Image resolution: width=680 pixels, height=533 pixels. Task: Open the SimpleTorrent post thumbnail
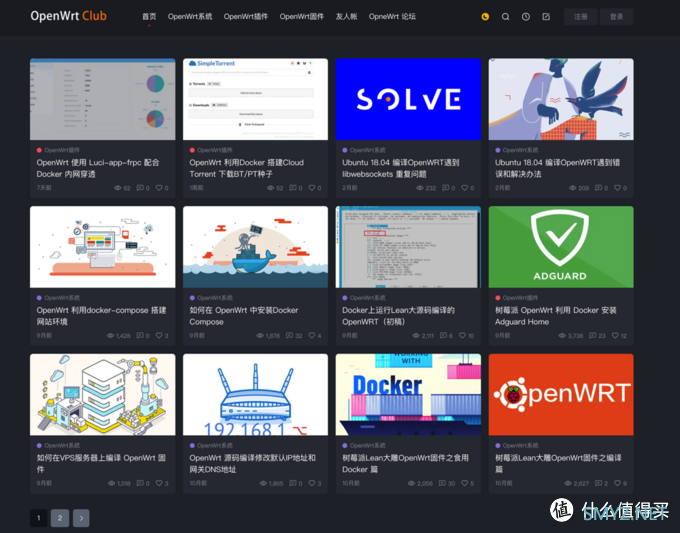[255, 99]
